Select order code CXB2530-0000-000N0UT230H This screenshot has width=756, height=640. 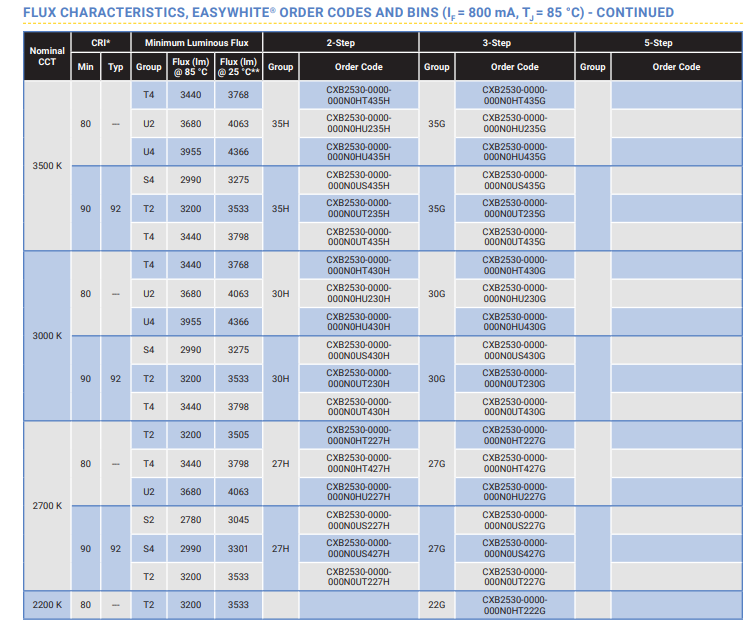(359, 379)
